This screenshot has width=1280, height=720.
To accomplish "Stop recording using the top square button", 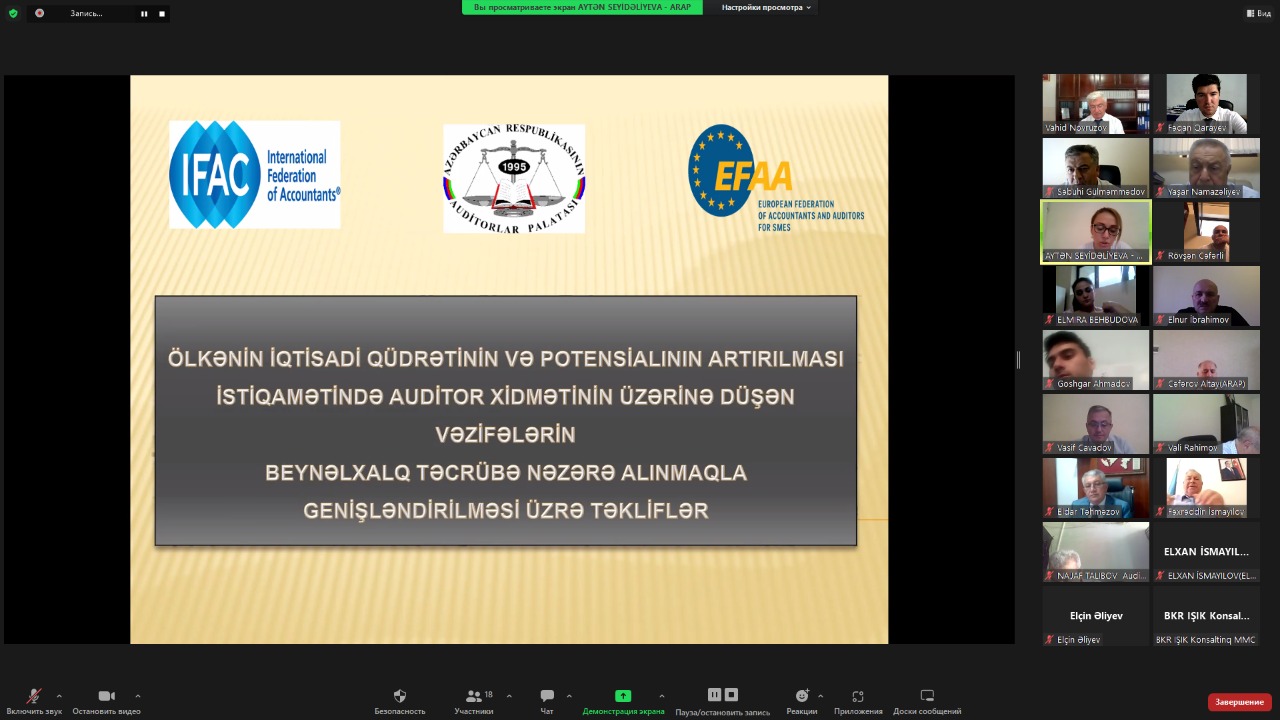I will click(162, 14).
